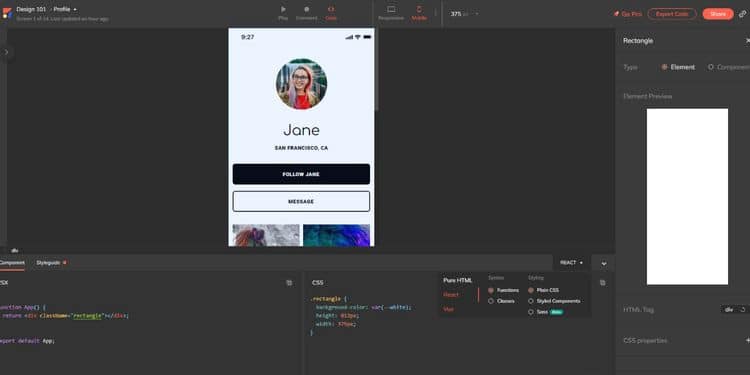The height and width of the screenshot is (375, 750).
Task: Copy the JSX code with clipboard icon
Action: point(289,283)
